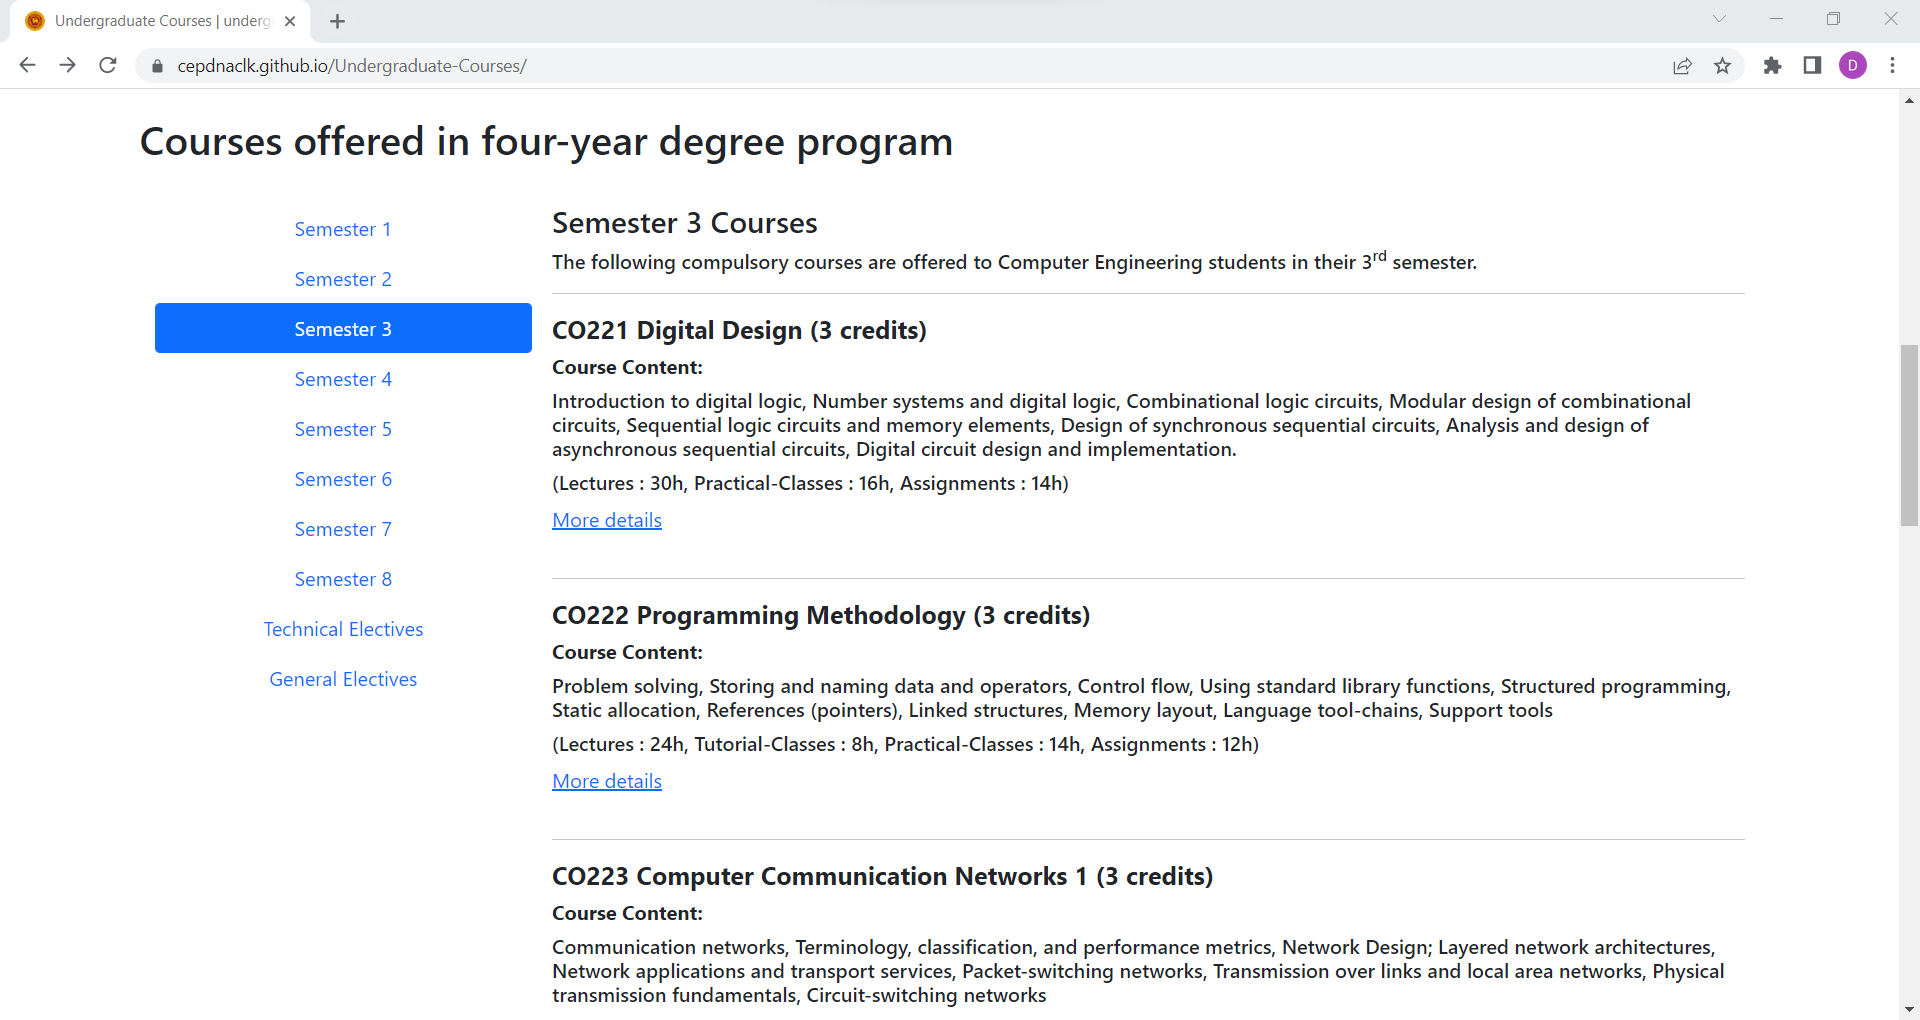Image resolution: width=1920 pixels, height=1020 pixels.
Task: Switch to Technical Electives tab
Action: (x=343, y=629)
